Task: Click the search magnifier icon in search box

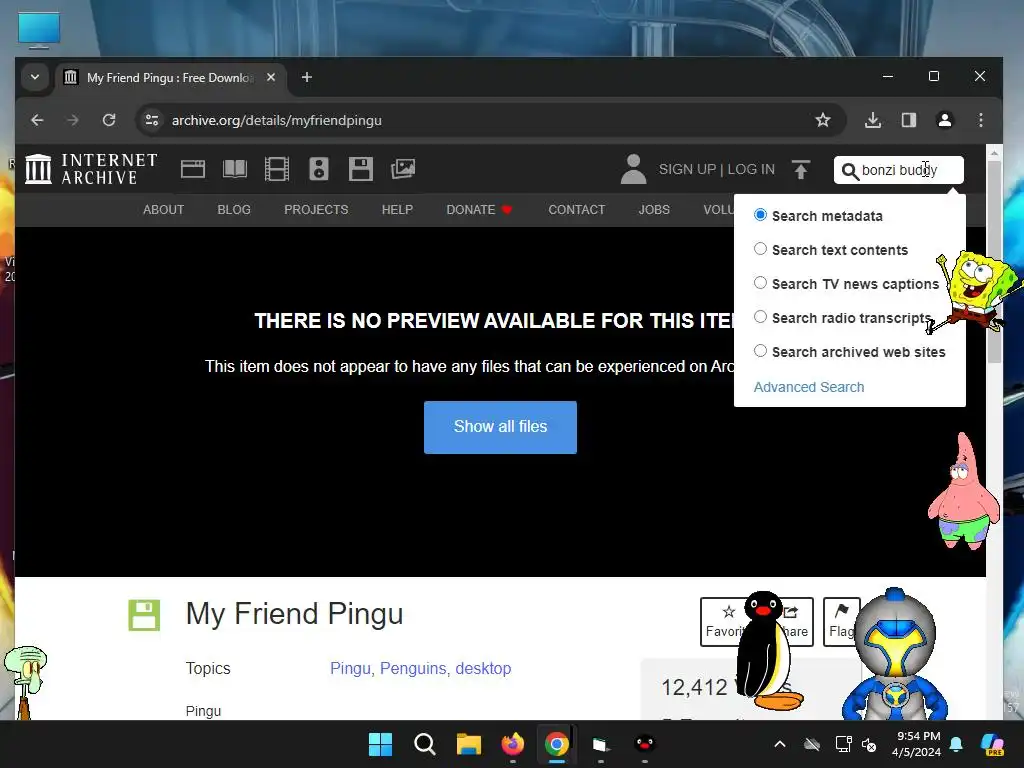Action: click(x=849, y=171)
